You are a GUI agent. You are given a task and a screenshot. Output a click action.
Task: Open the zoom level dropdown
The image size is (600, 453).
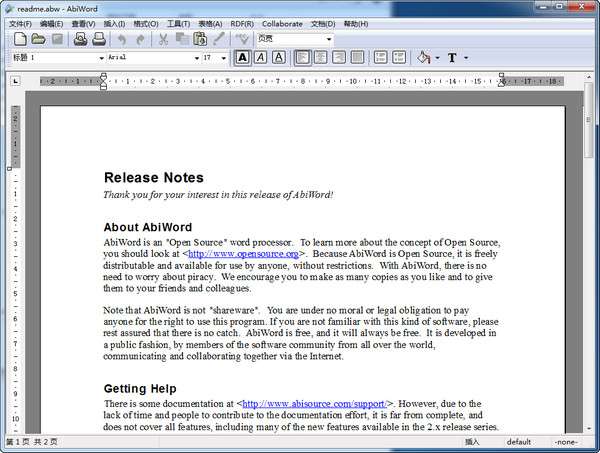click(329, 39)
